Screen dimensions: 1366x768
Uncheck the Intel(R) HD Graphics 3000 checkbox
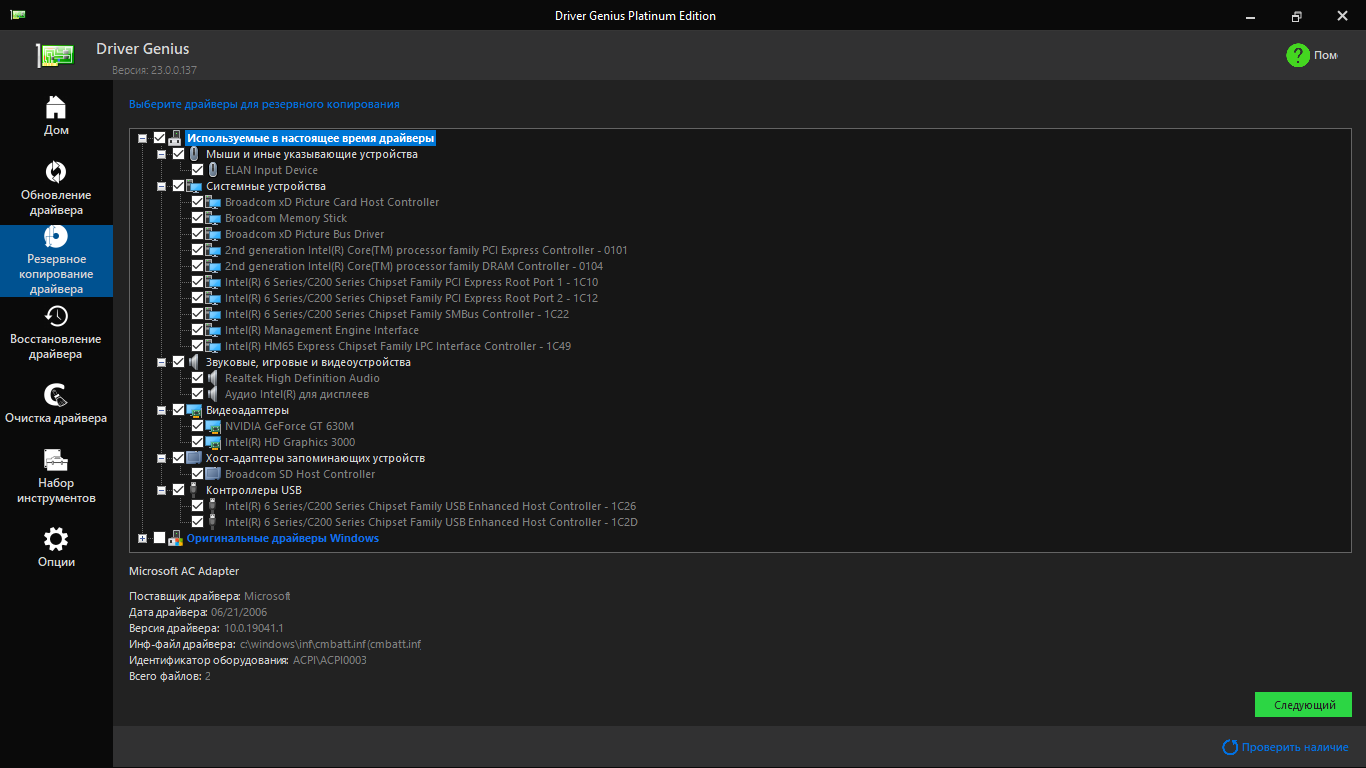[197, 442]
